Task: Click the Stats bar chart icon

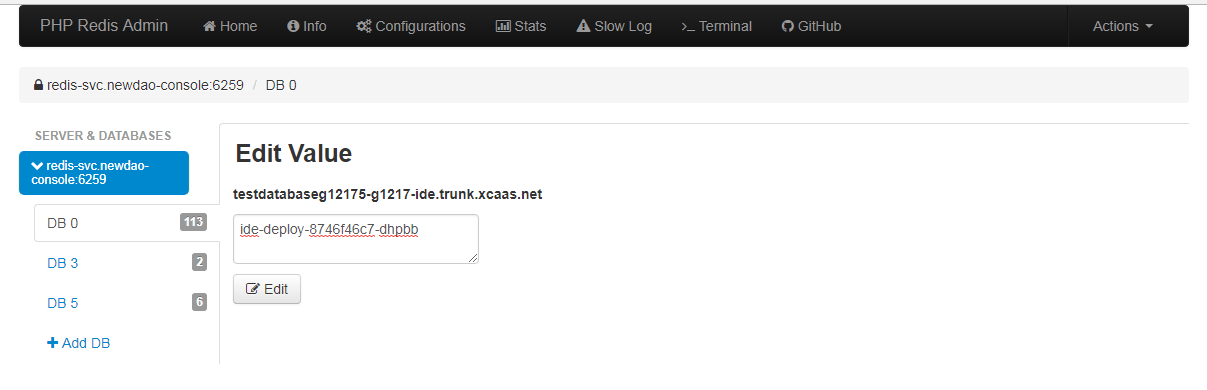Action: tap(503, 27)
